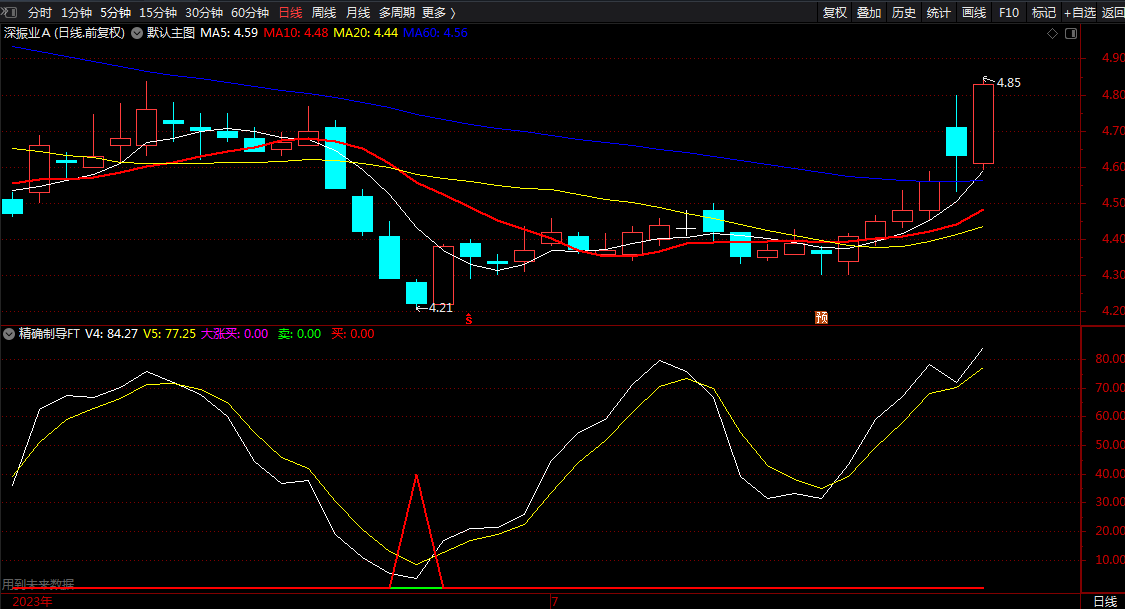1125x609 pixels.
Task: Click the MA5: 4.59 legend
Action: pos(229,33)
